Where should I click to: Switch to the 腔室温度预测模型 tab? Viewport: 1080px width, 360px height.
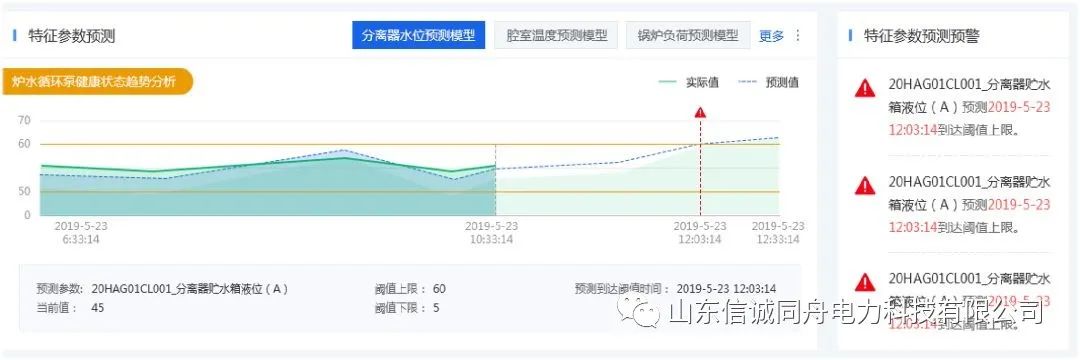tap(557, 35)
